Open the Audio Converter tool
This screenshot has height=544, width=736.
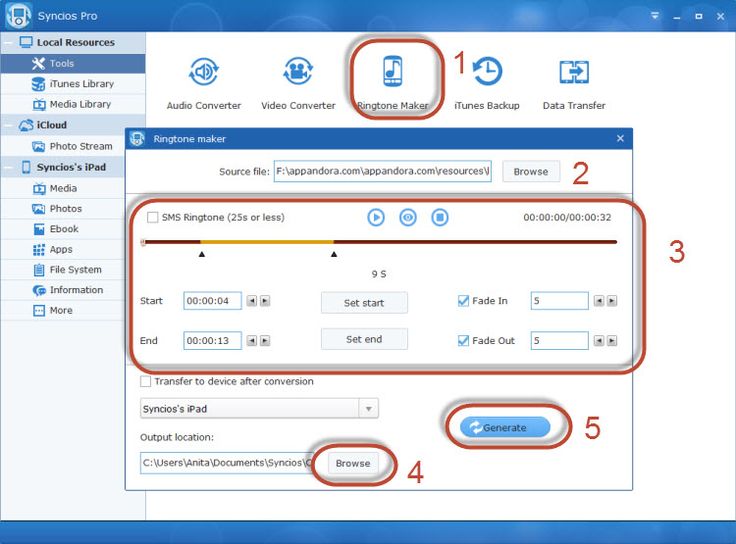pos(204,82)
